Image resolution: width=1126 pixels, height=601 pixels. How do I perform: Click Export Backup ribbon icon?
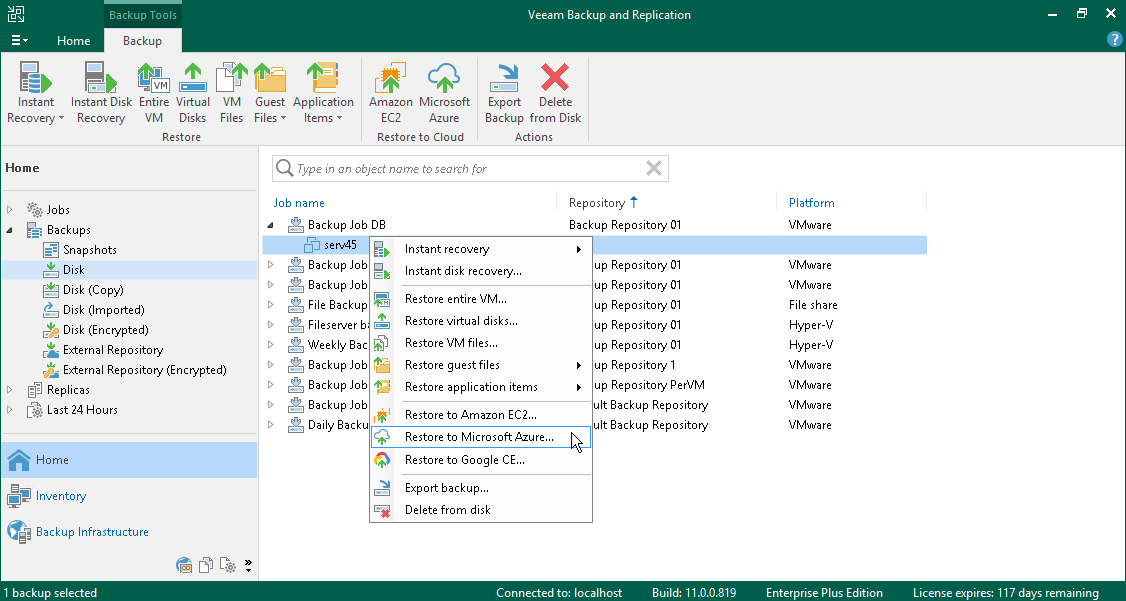[504, 93]
